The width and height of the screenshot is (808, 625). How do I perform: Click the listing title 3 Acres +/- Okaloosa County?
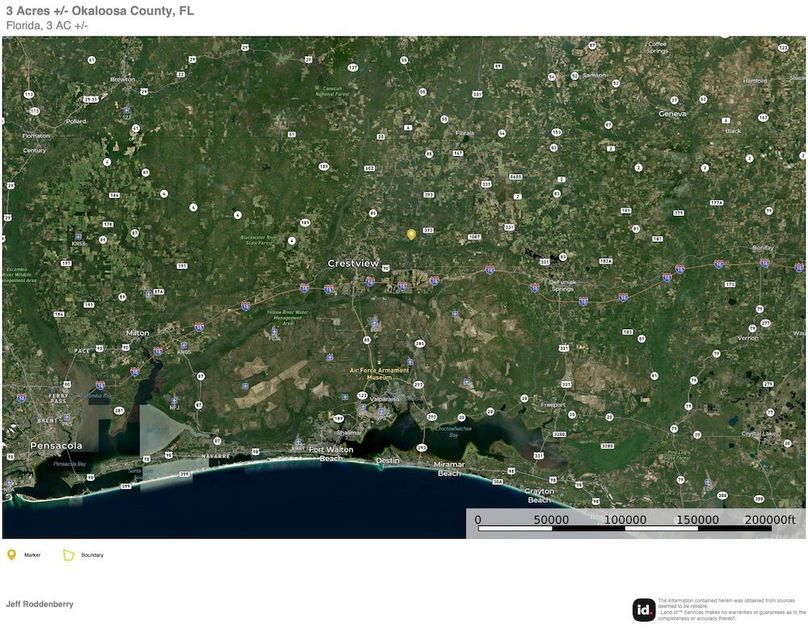[x=100, y=12]
